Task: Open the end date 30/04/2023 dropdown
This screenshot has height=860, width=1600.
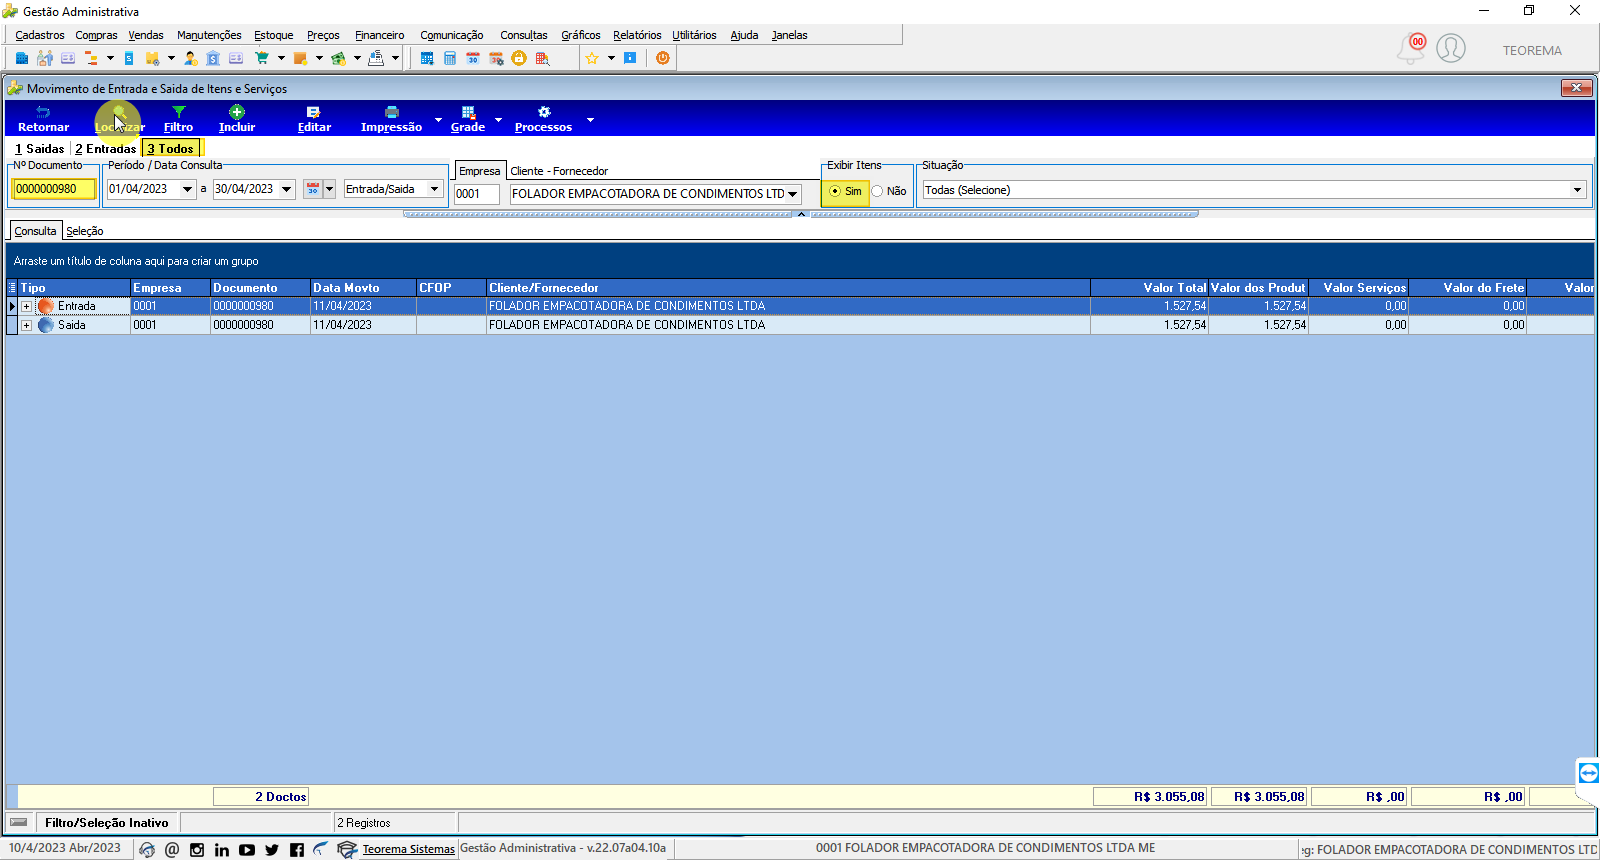Action: pos(287,189)
